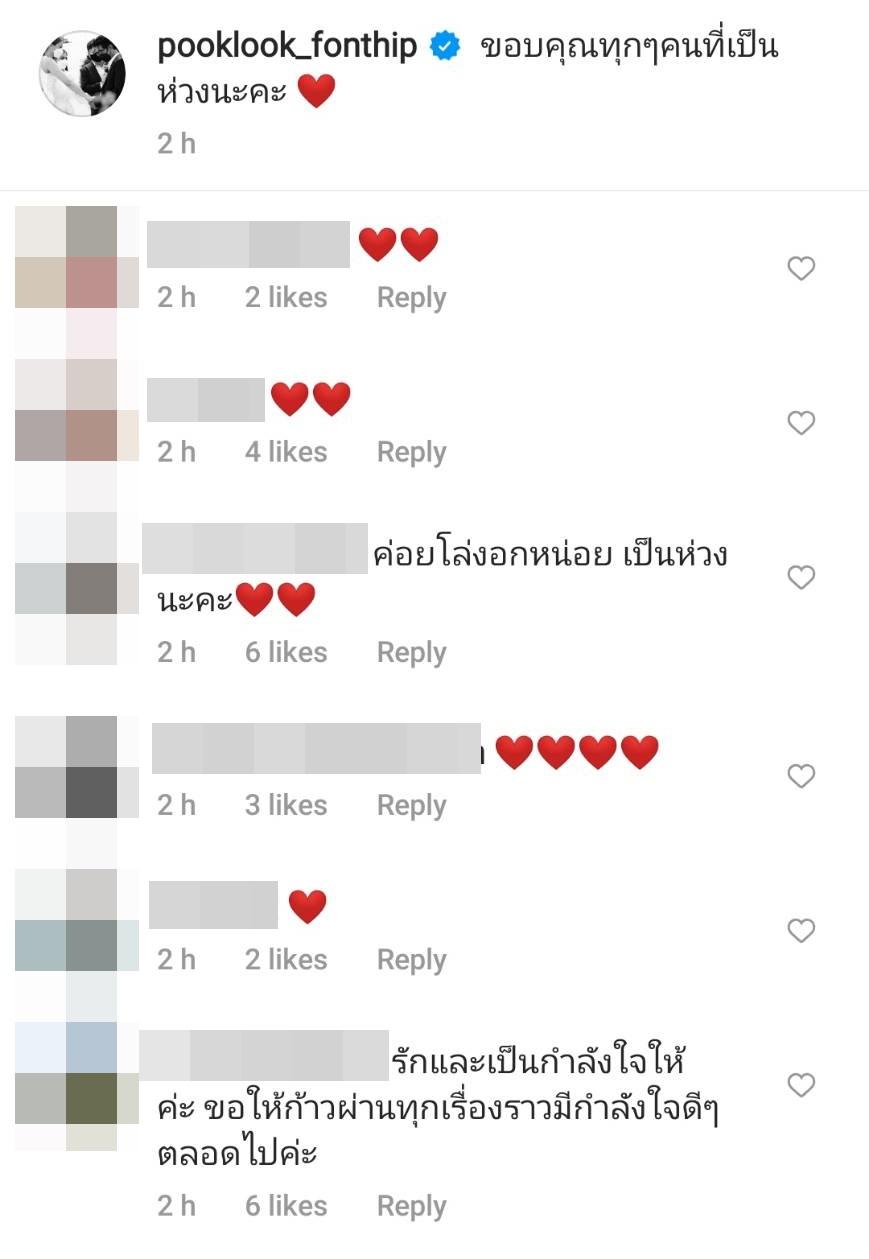Viewport: 869px width, 1259px height.
Task: Open pooklook_fonthip profile picture
Action: coord(82,74)
